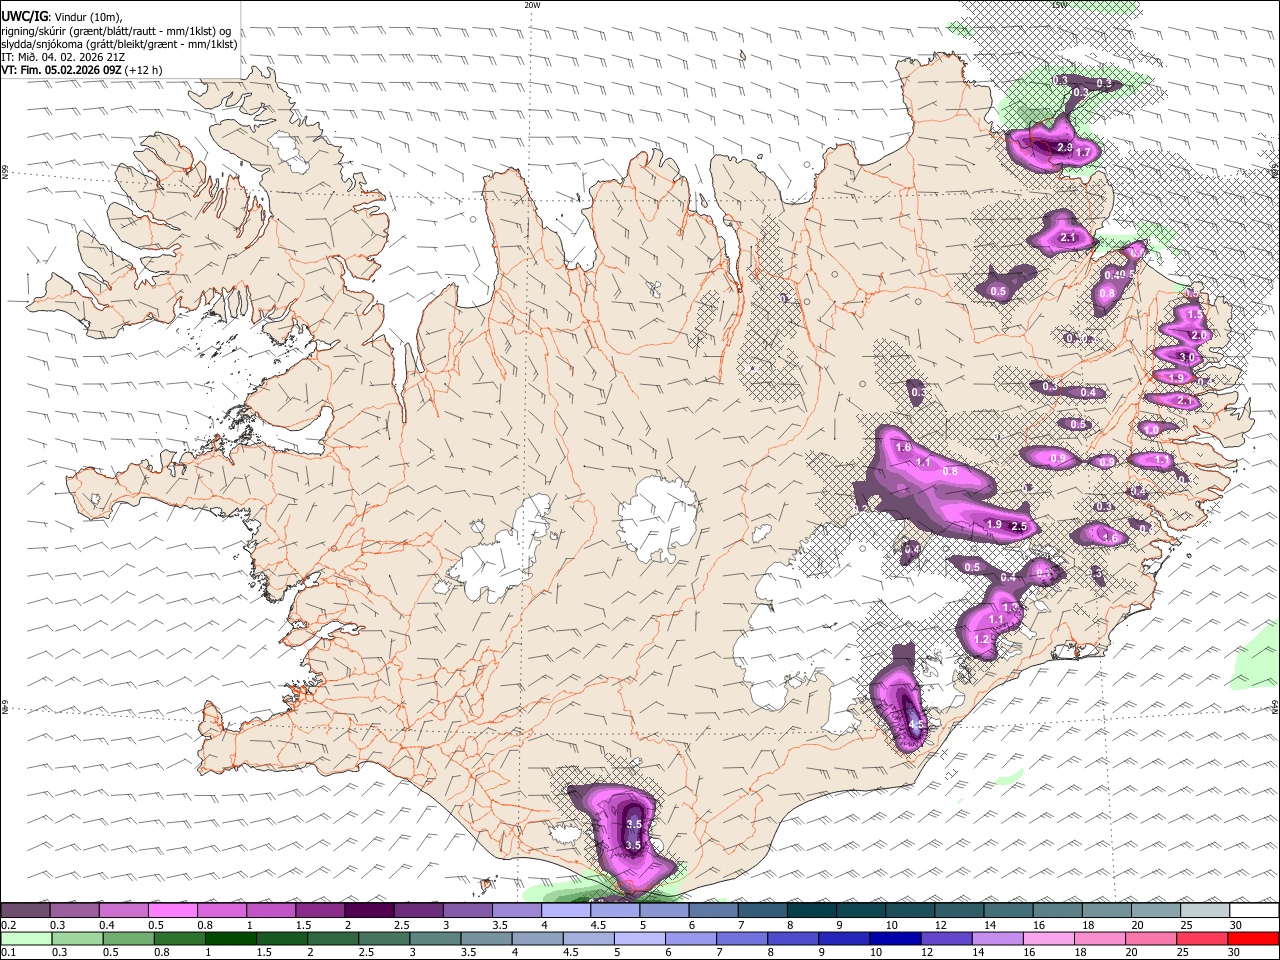Select the 'IT: Mið. 04. 02. 2026 21Z' line

(63, 57)
